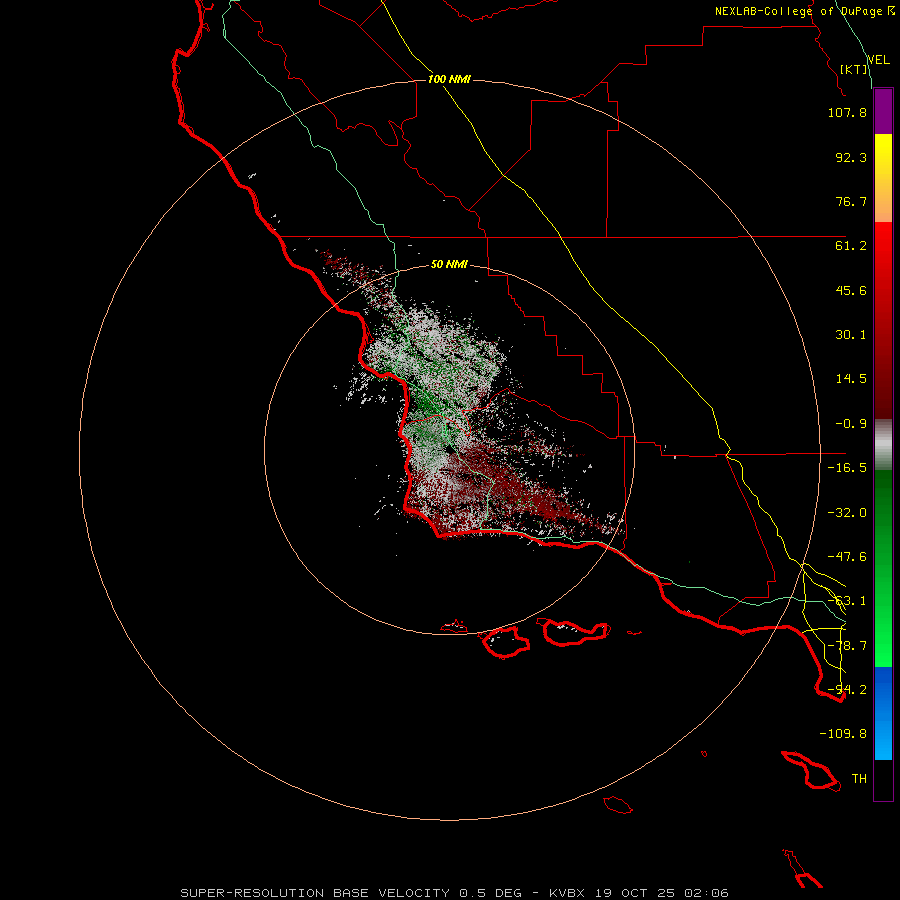Select the 92.3 velocity scale value

[851, 157]
